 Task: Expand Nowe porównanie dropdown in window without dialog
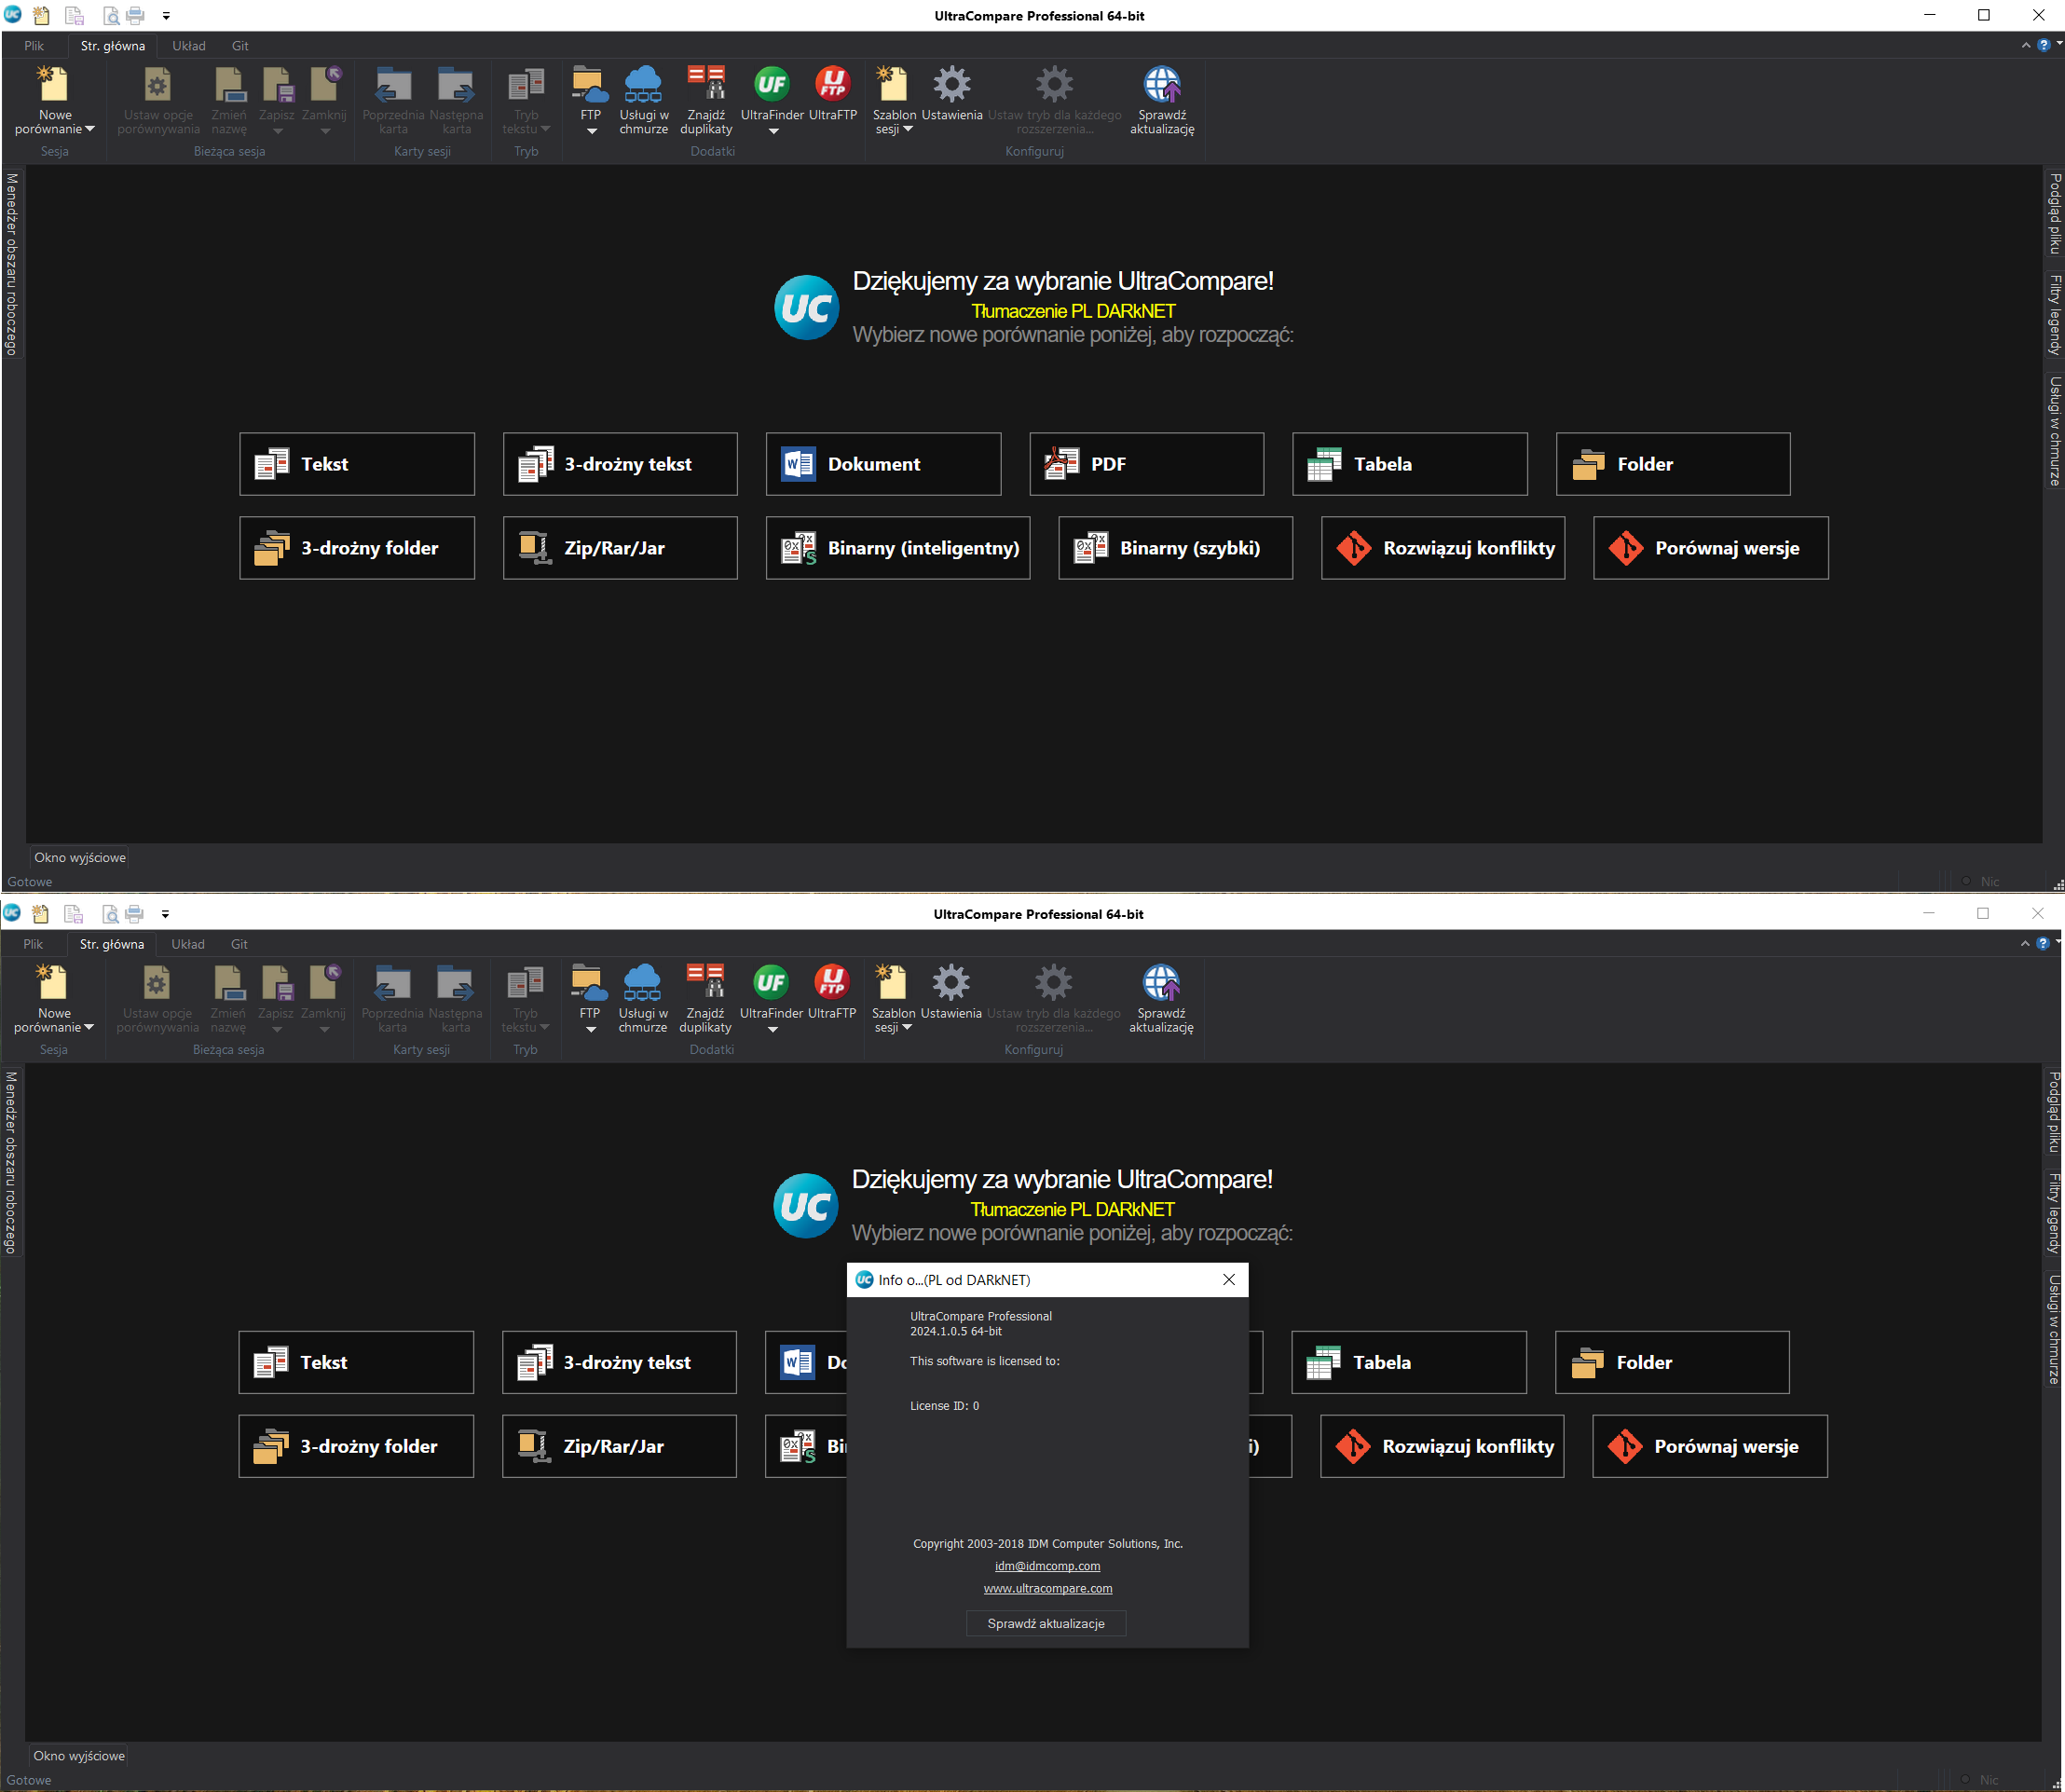pos(90,129)
